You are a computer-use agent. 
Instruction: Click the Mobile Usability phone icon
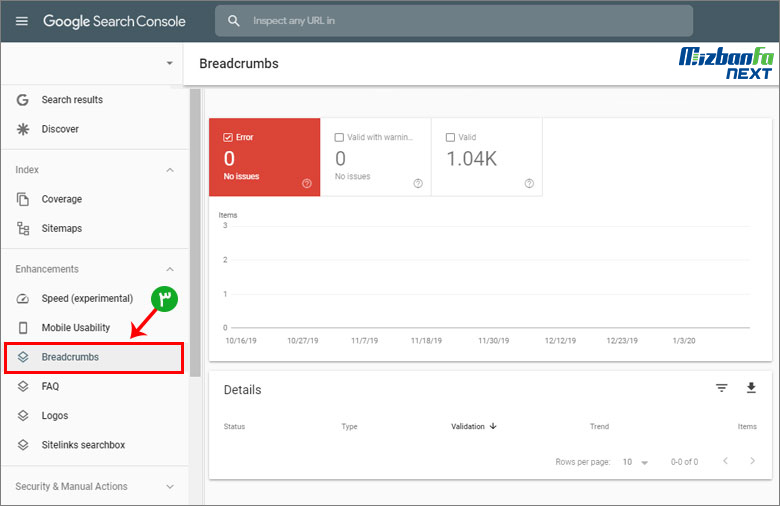23,328
